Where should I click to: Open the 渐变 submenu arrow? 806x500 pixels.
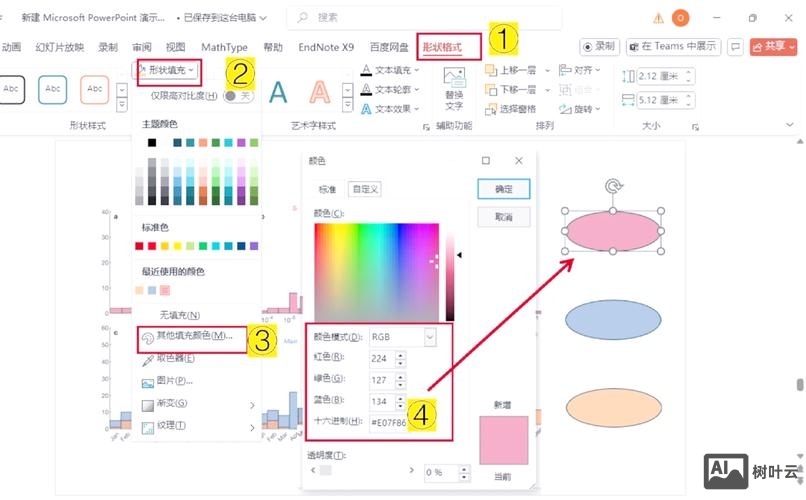252,405
